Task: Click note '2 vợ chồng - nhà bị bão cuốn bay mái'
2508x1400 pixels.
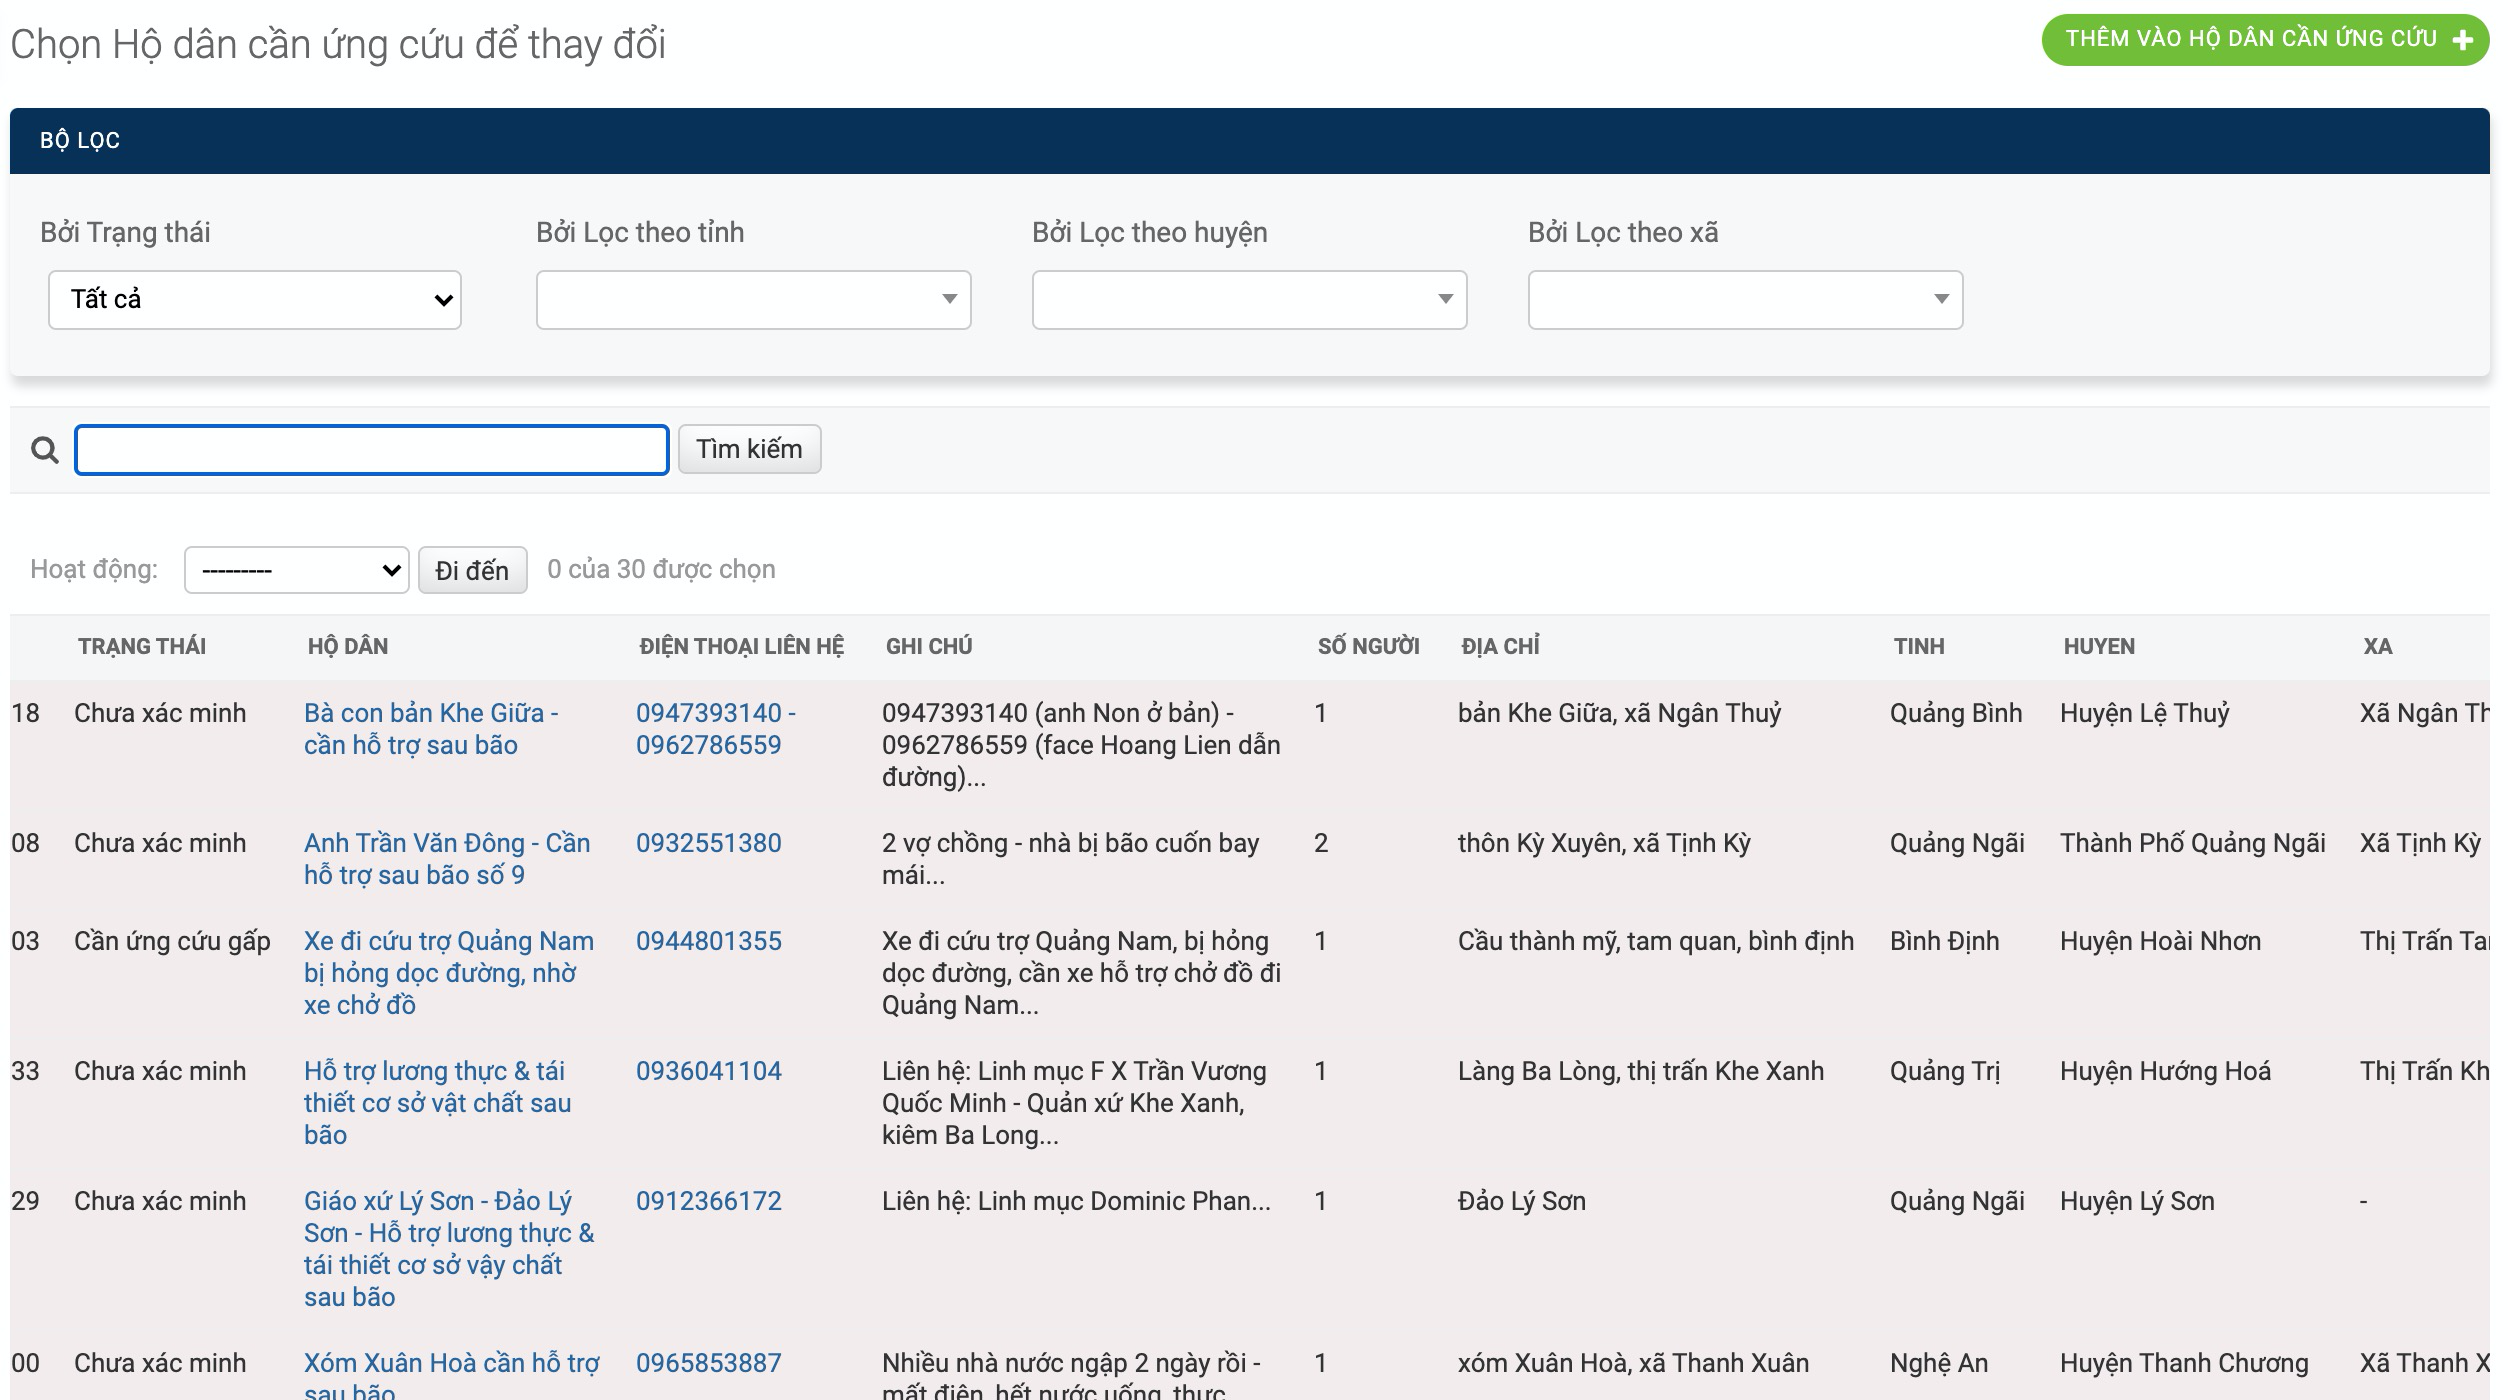Action: click(1070, 859)
